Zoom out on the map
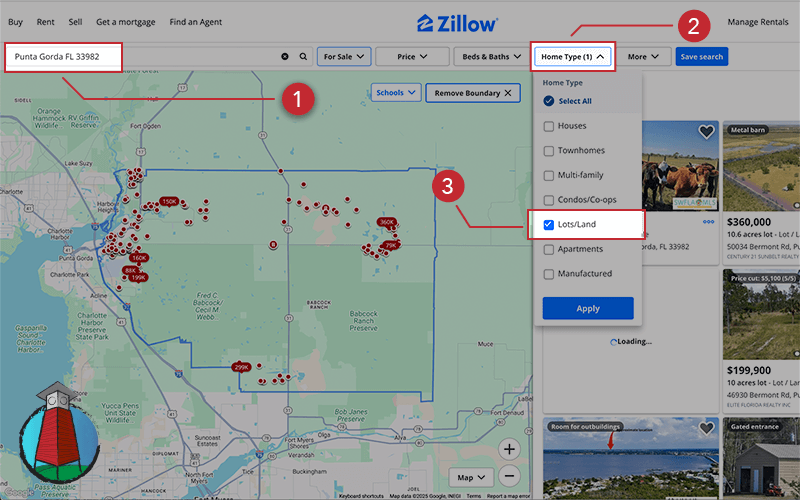 tap(509, 476)
